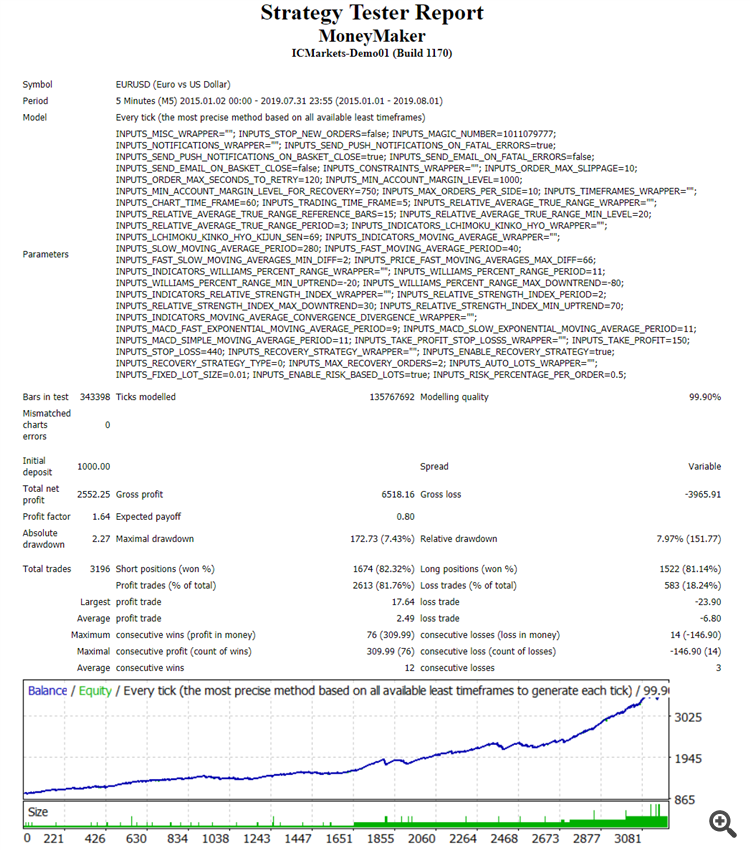Click average loss trade value -6.80
The image size is (750, 850).
pos(710,619)
